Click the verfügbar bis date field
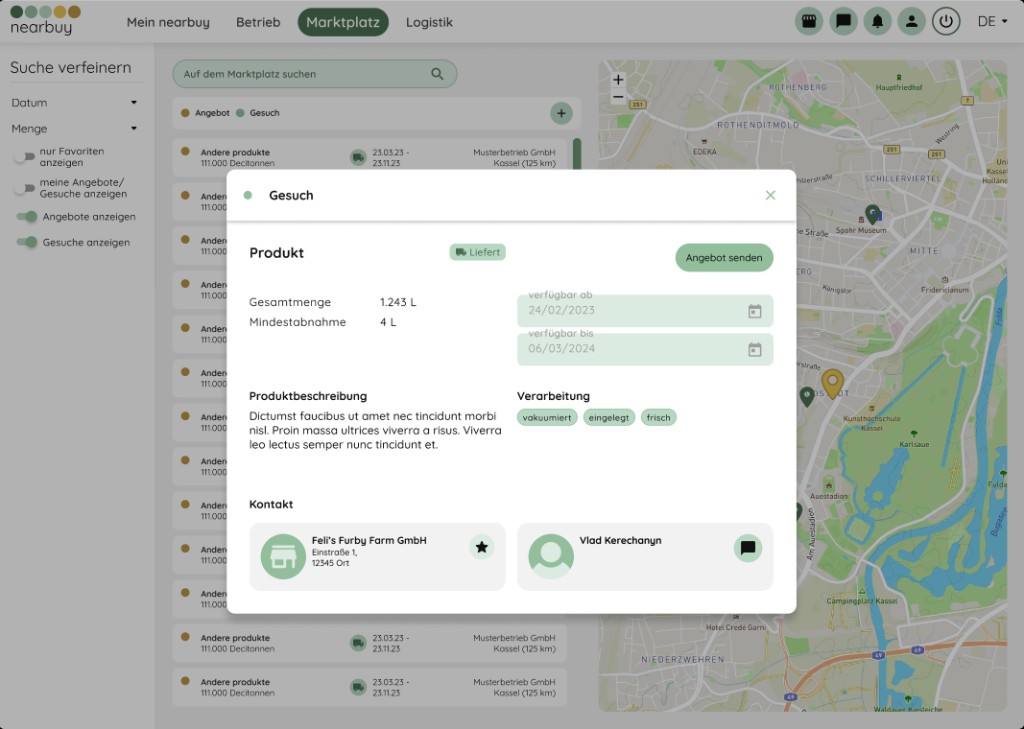The image size is (1024, 729). pos(645,349)
